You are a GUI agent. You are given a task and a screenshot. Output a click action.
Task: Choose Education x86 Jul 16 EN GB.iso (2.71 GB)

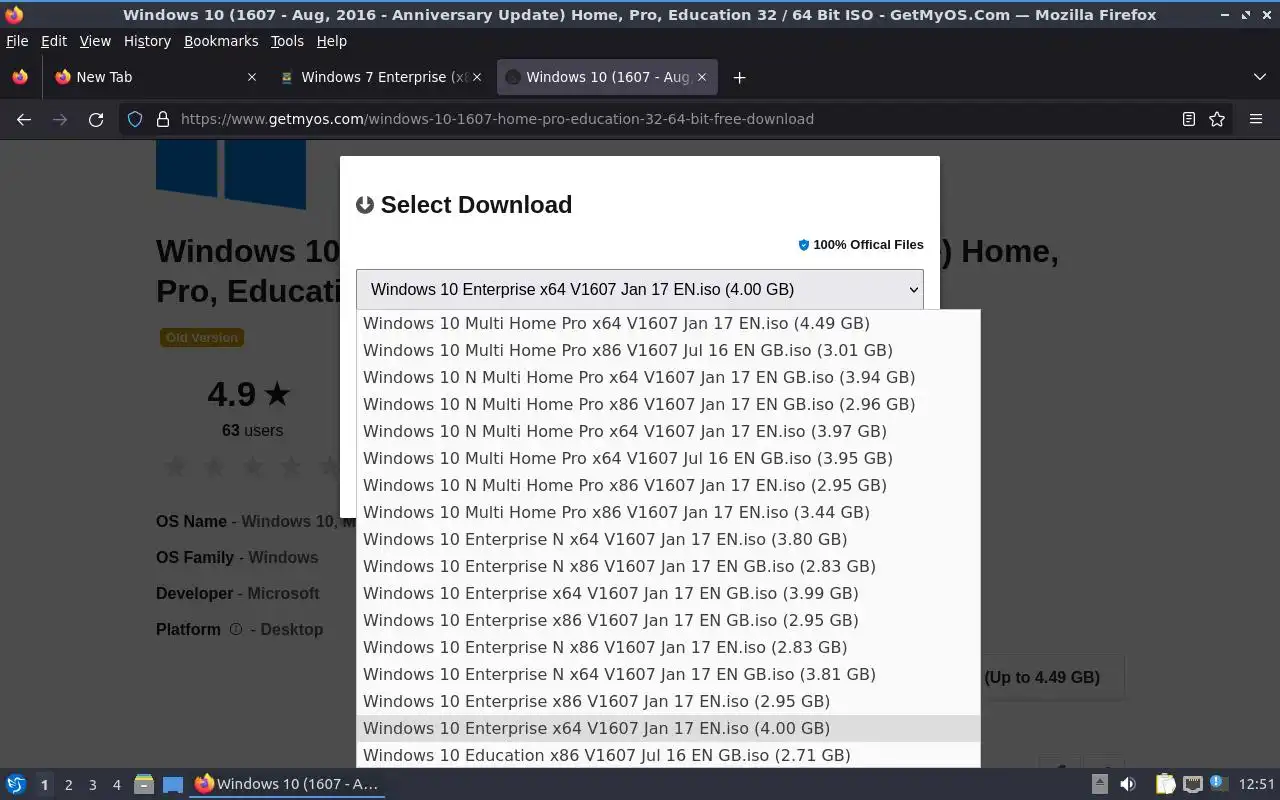[x=668, y=755]
